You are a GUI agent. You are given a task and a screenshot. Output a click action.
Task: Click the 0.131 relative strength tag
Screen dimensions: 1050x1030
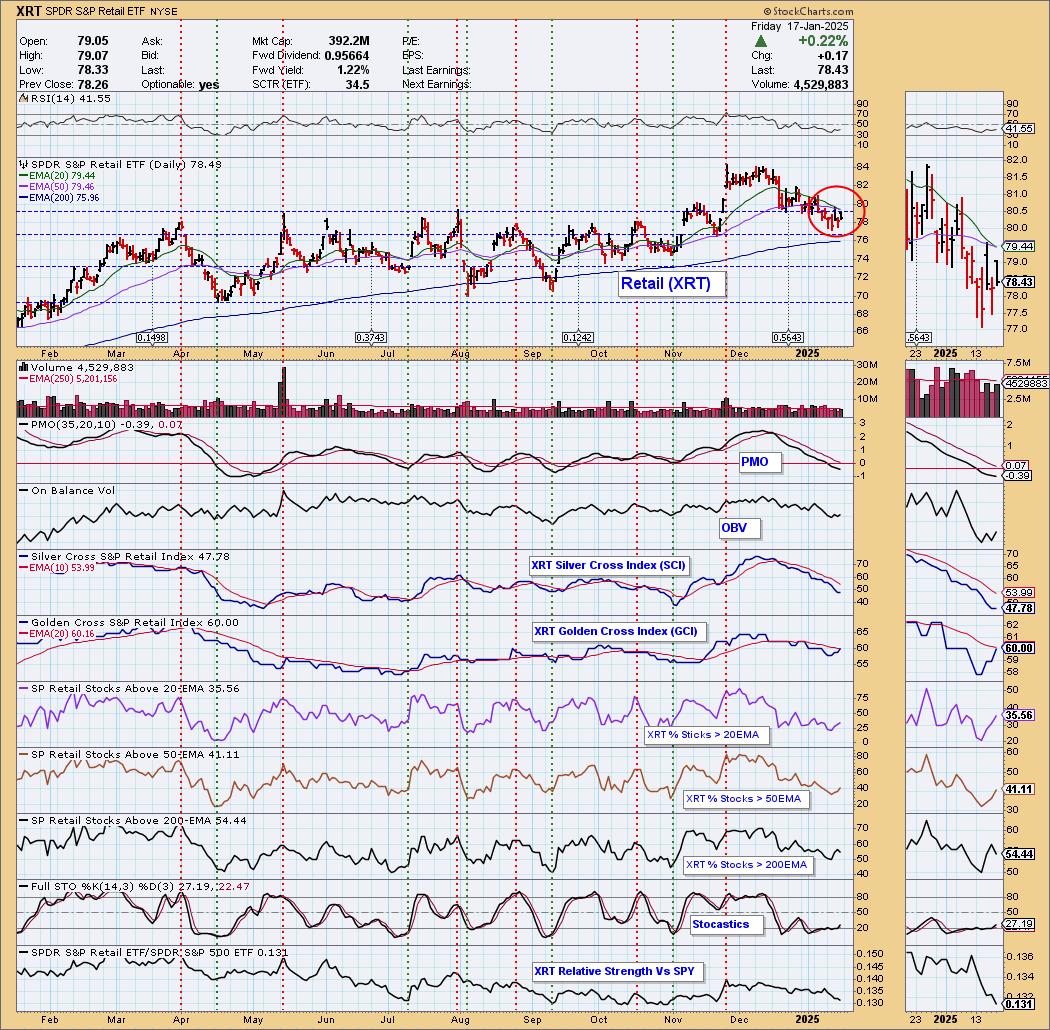1019,1005
